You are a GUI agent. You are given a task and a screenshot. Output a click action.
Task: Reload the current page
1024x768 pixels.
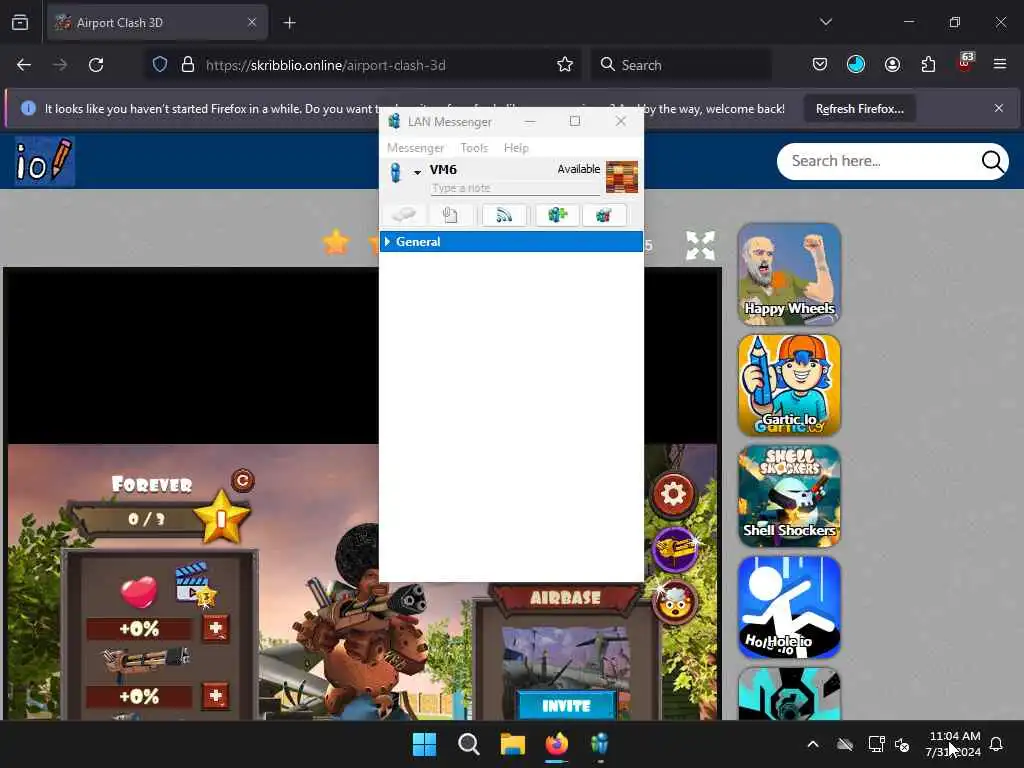(96, 65)
